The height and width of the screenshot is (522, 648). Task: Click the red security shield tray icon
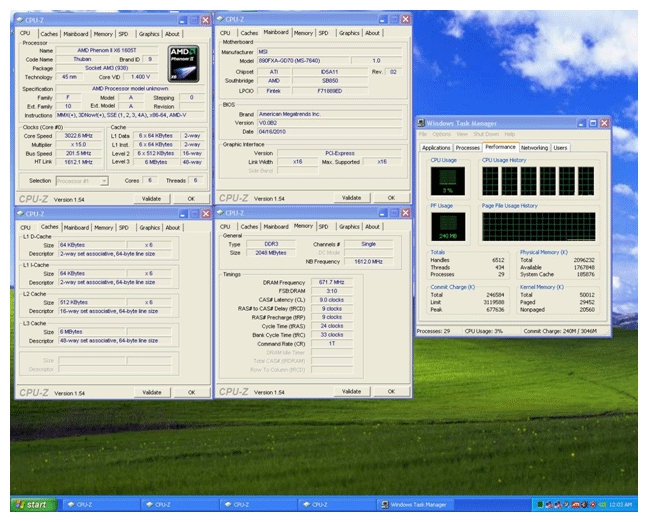[x=593, y=505]
